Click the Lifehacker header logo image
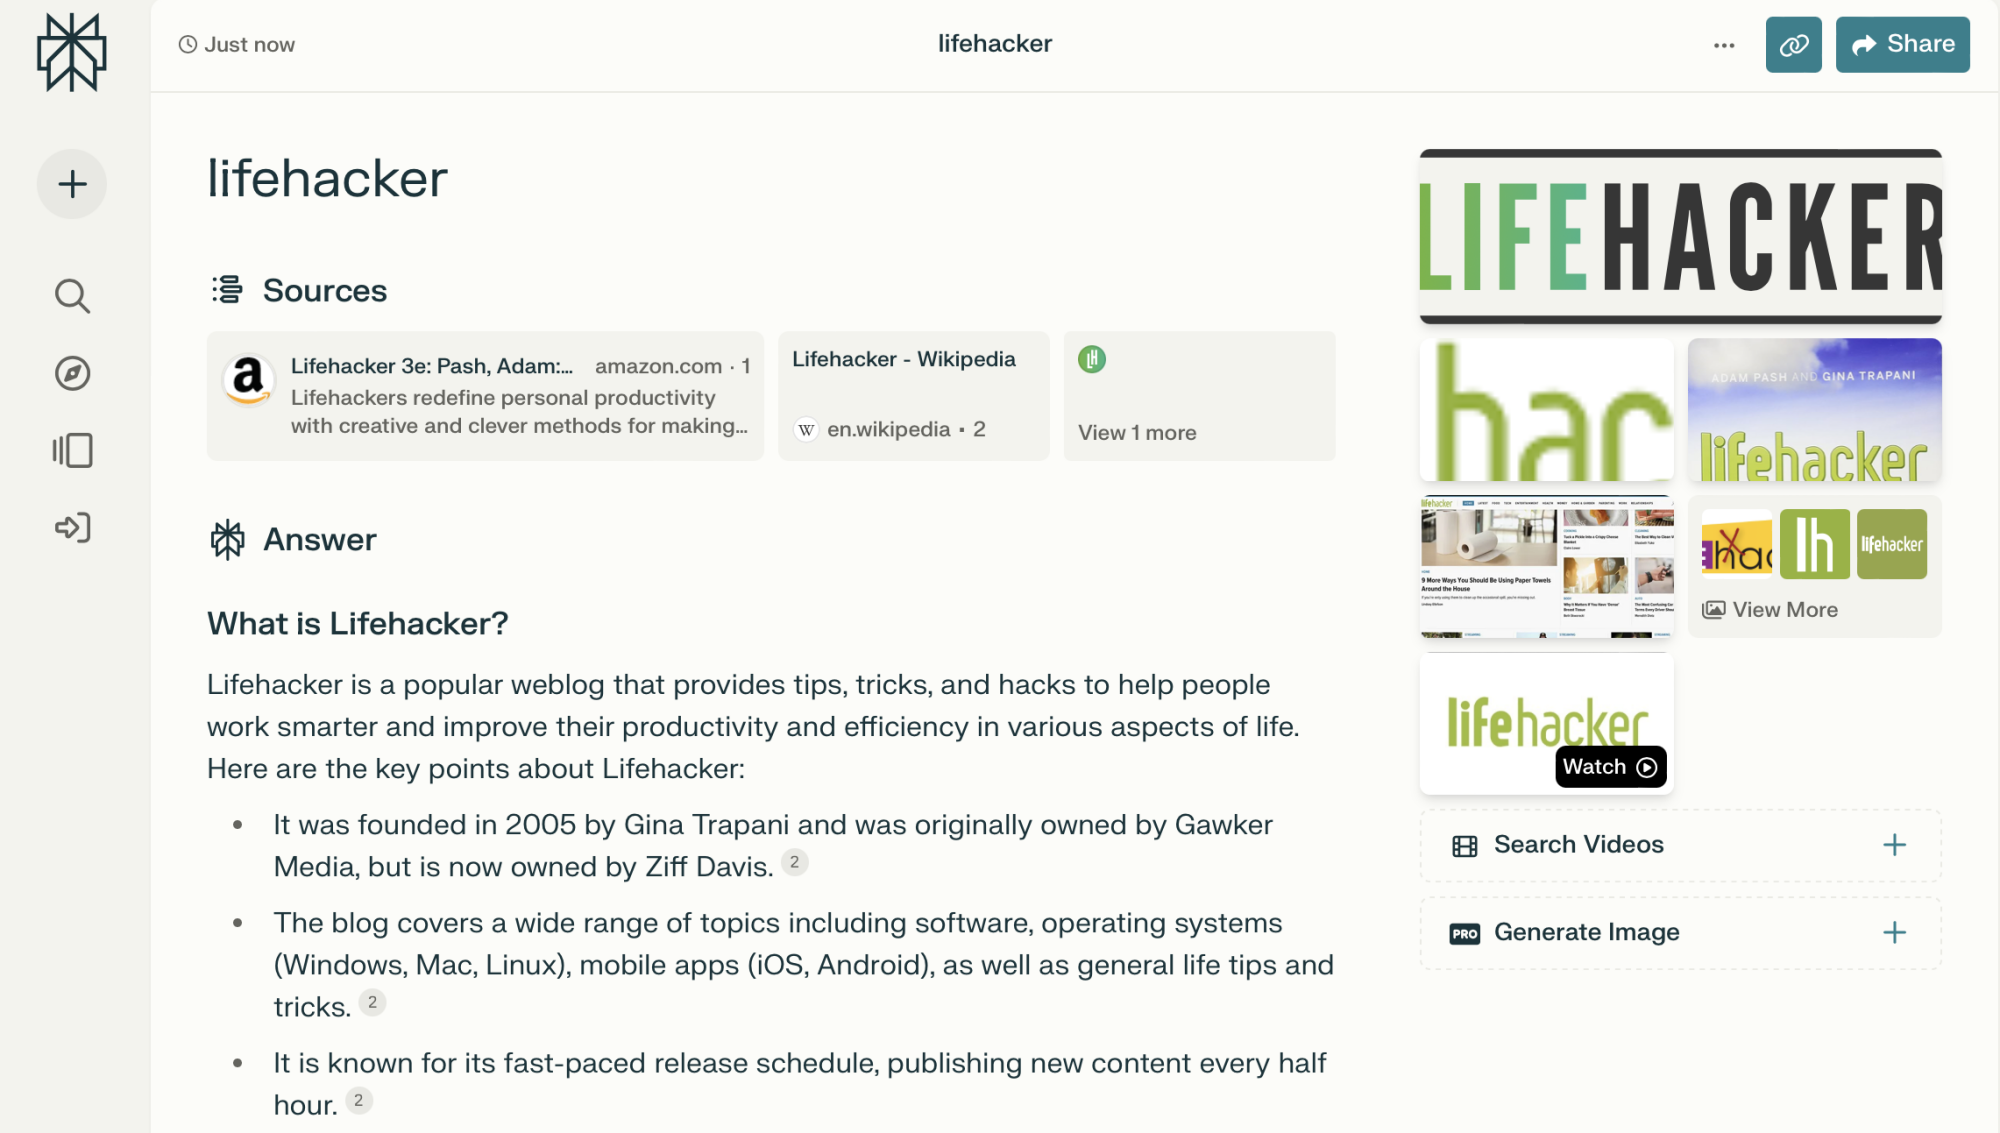 pos(1681,235)
